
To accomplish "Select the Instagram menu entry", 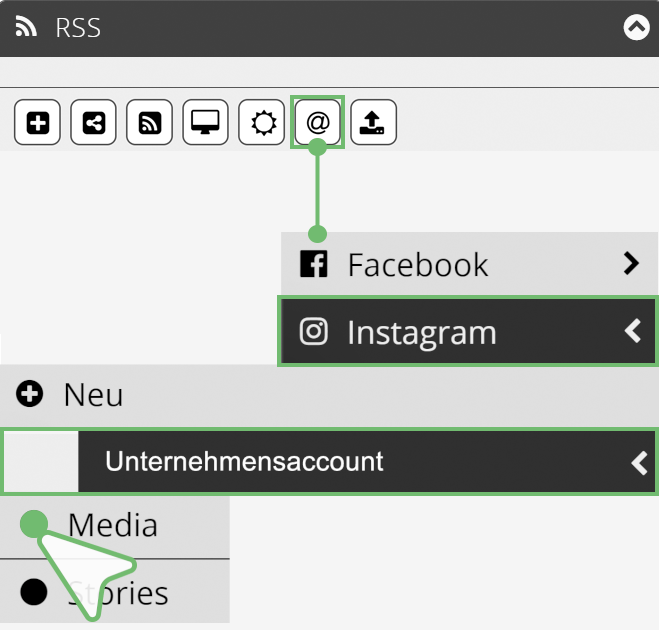I will pos(421,332).
